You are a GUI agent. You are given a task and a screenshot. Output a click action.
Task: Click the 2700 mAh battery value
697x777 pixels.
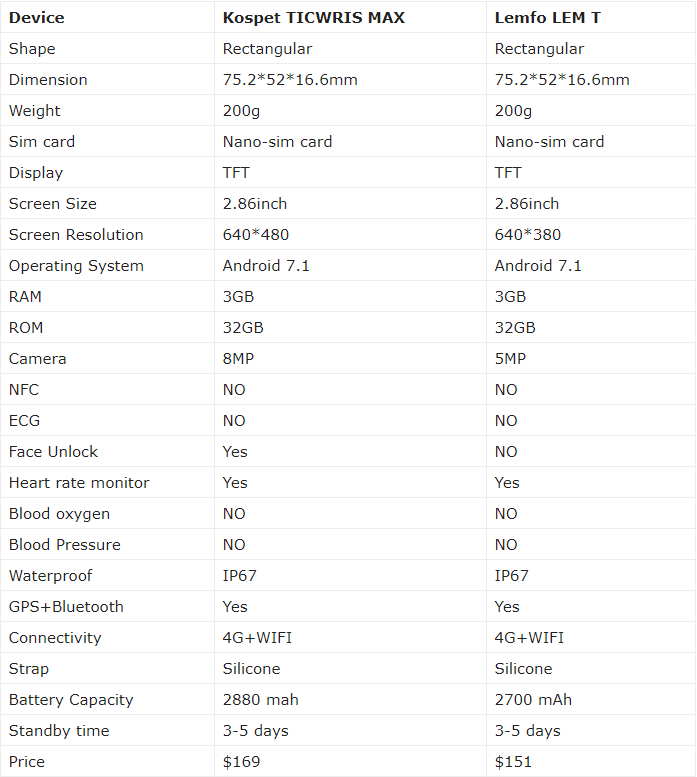click(533, 700)
